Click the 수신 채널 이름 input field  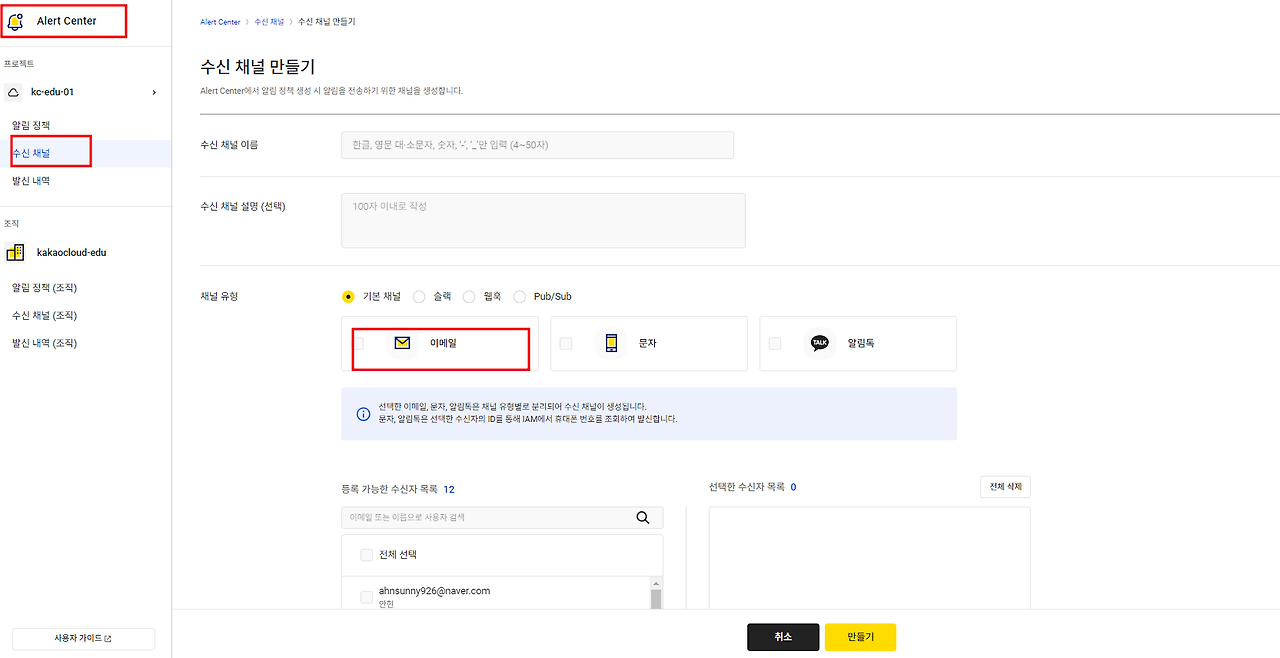[537, 145]
